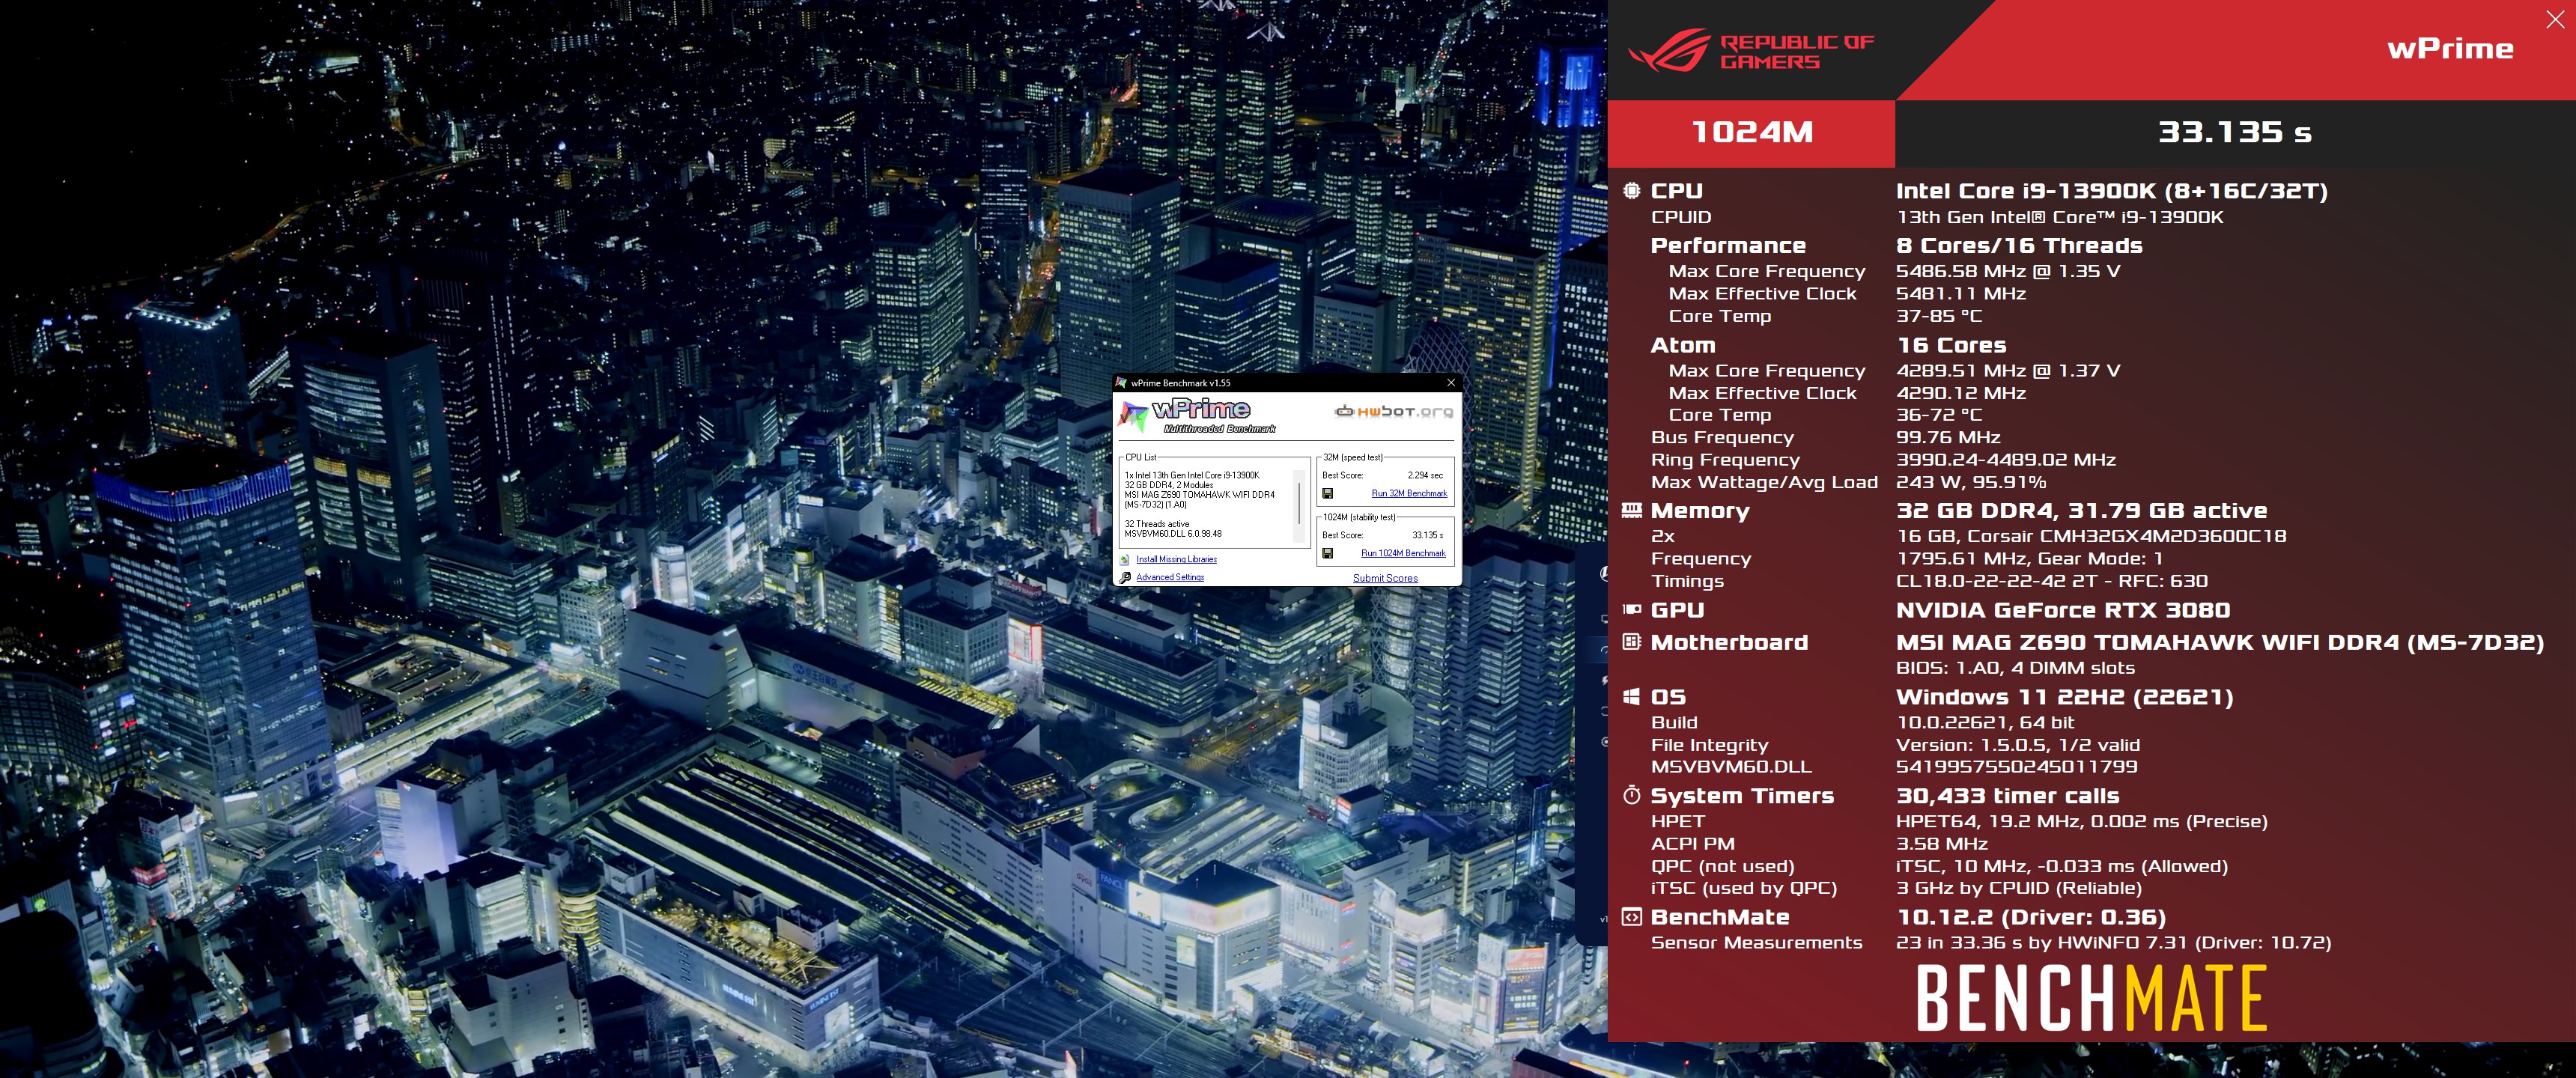Run the 32M Benchmark
Image resolution: width=2576 pixels, height=1078 pixels.
click(1409, 493)
